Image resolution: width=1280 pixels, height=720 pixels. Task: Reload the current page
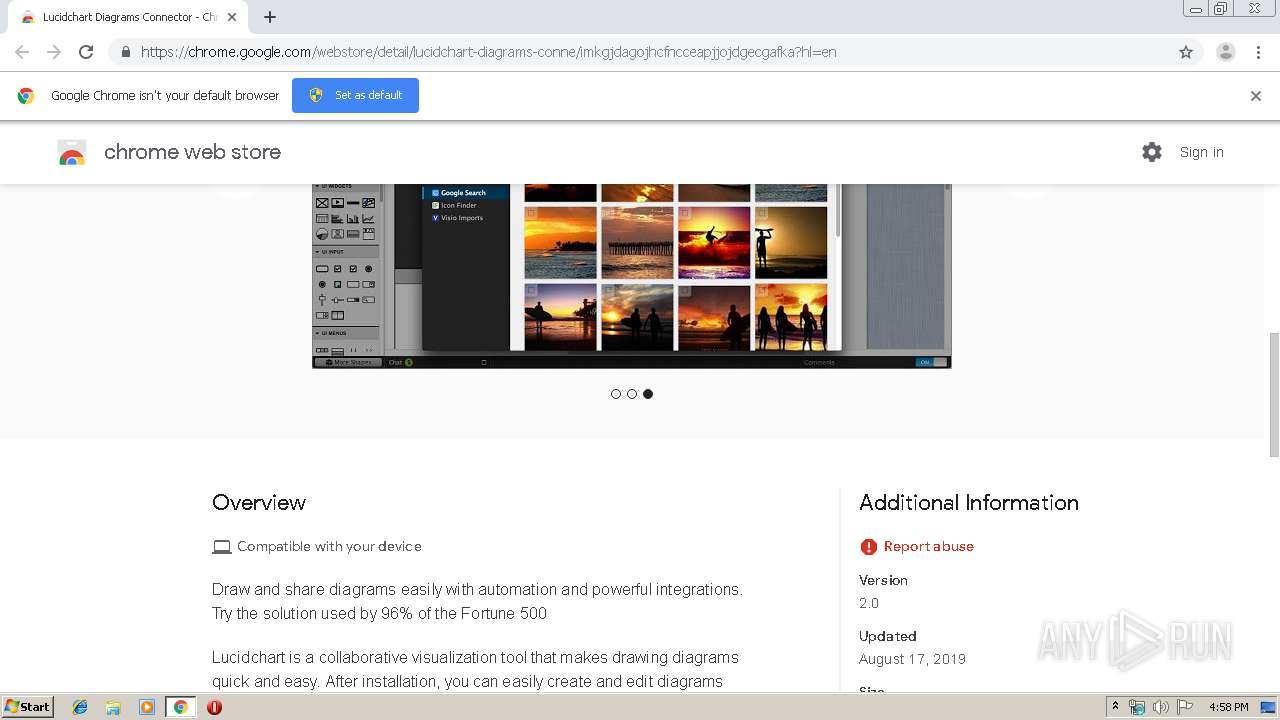[x=86, y=52]
